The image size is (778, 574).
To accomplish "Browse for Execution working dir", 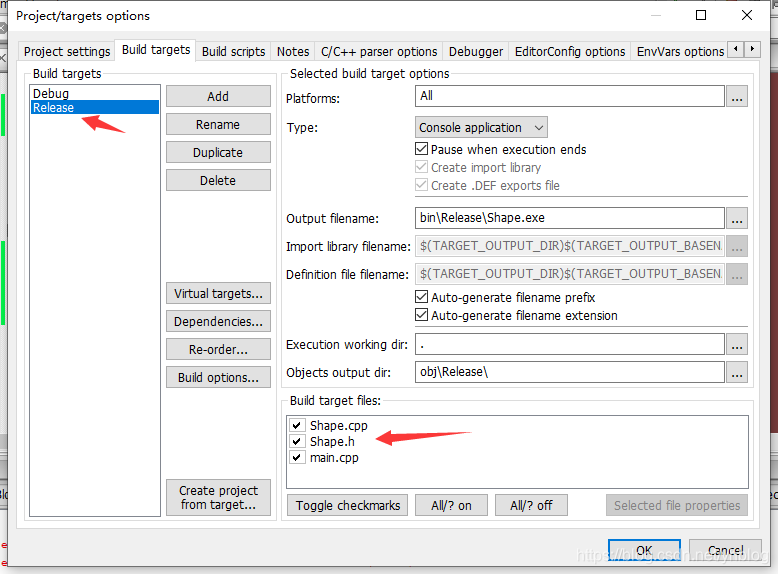I will (x=737, y=344).
